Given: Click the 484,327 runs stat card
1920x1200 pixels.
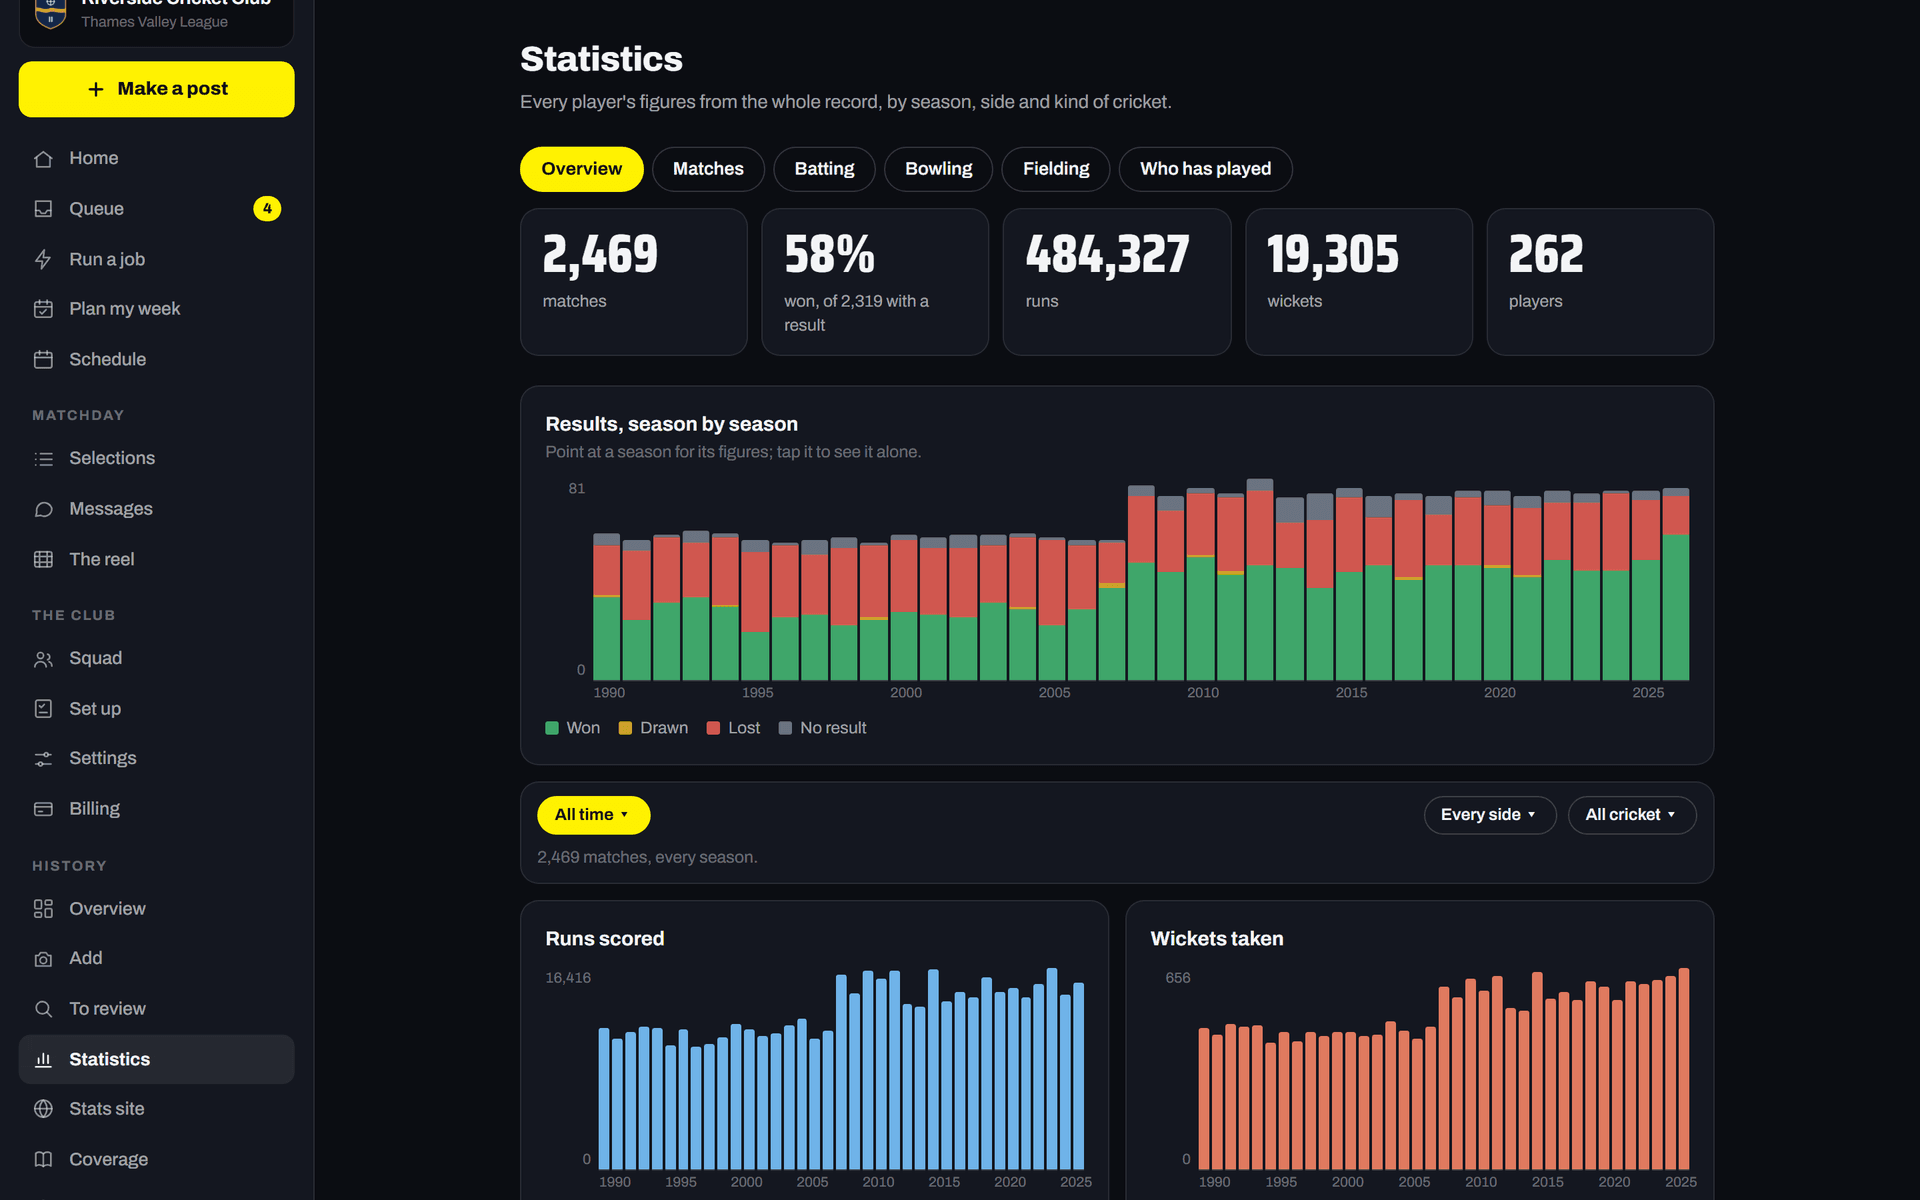Looking at the screenshot, I should [1116, 282].
